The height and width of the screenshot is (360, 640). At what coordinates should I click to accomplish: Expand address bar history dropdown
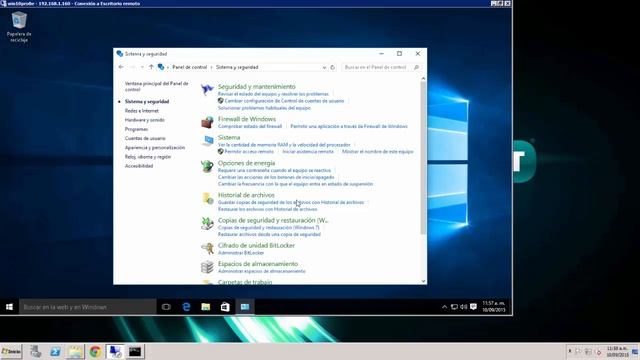(x=324, y=67)
